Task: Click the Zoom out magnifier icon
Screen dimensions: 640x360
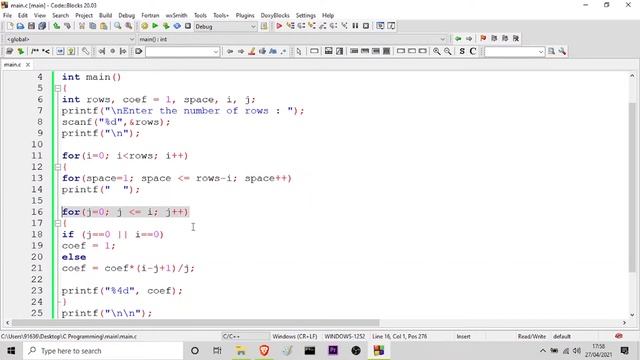Action: pyautogui.click(x=448, y=51)
